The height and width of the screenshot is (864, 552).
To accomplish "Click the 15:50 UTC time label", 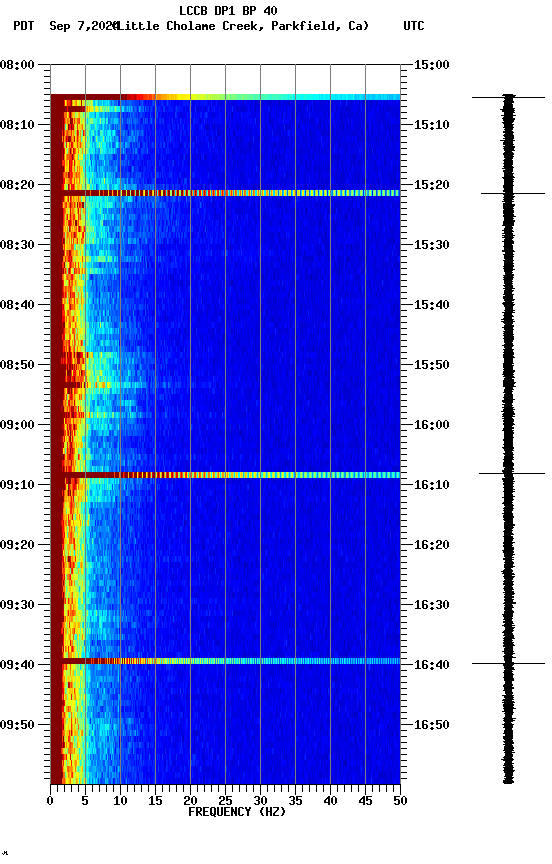I will coord(432,365).
